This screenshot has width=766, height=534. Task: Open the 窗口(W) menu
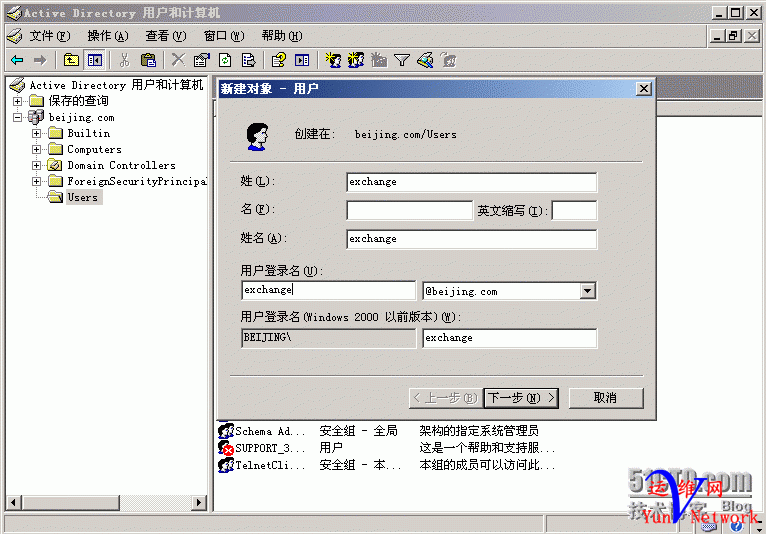click(224, 36)
